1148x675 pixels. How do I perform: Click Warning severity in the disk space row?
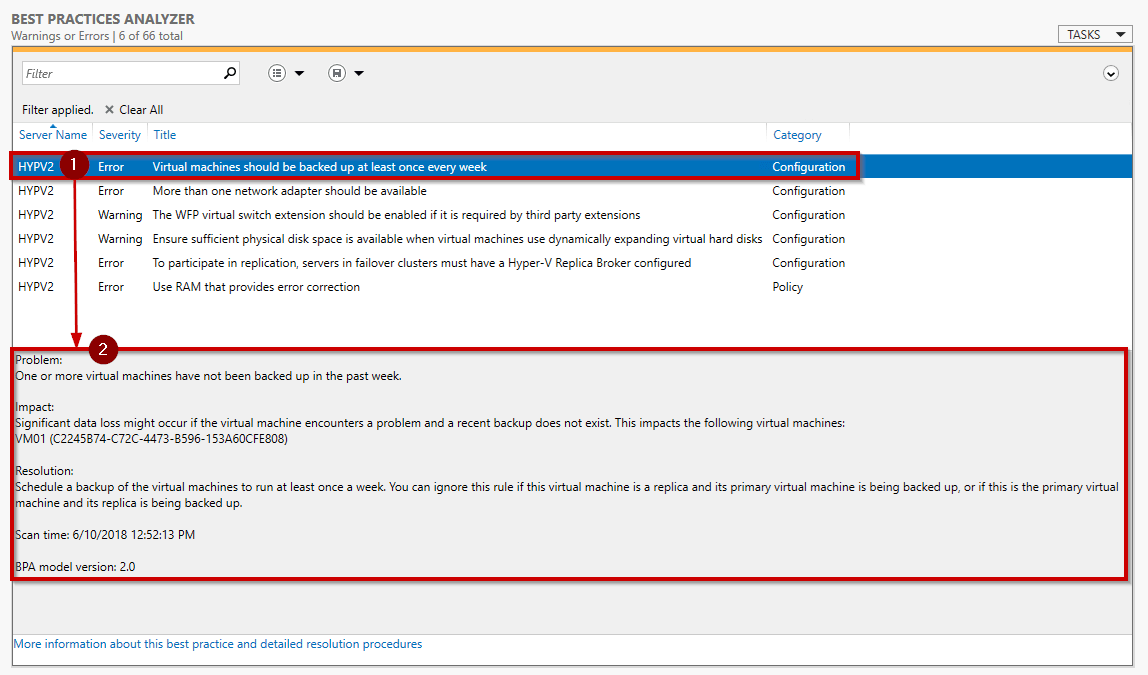pyautogui.click(x=120, y=239)
